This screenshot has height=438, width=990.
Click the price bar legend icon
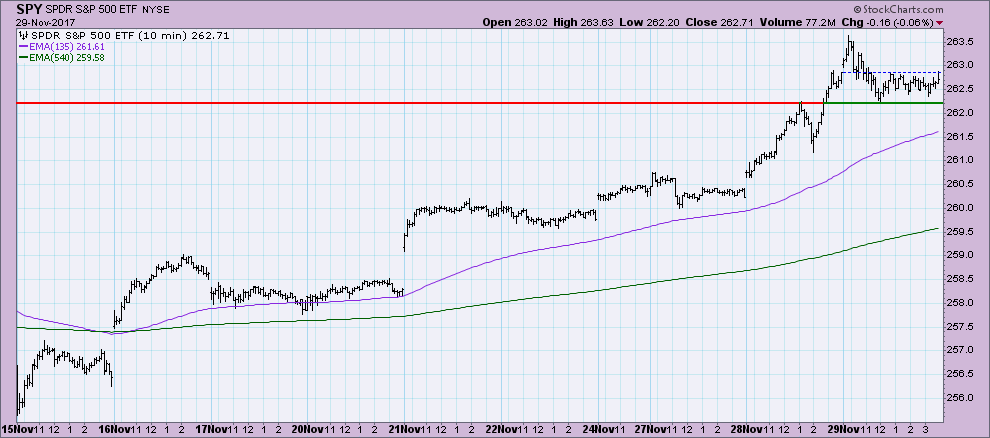coord(25,35)
